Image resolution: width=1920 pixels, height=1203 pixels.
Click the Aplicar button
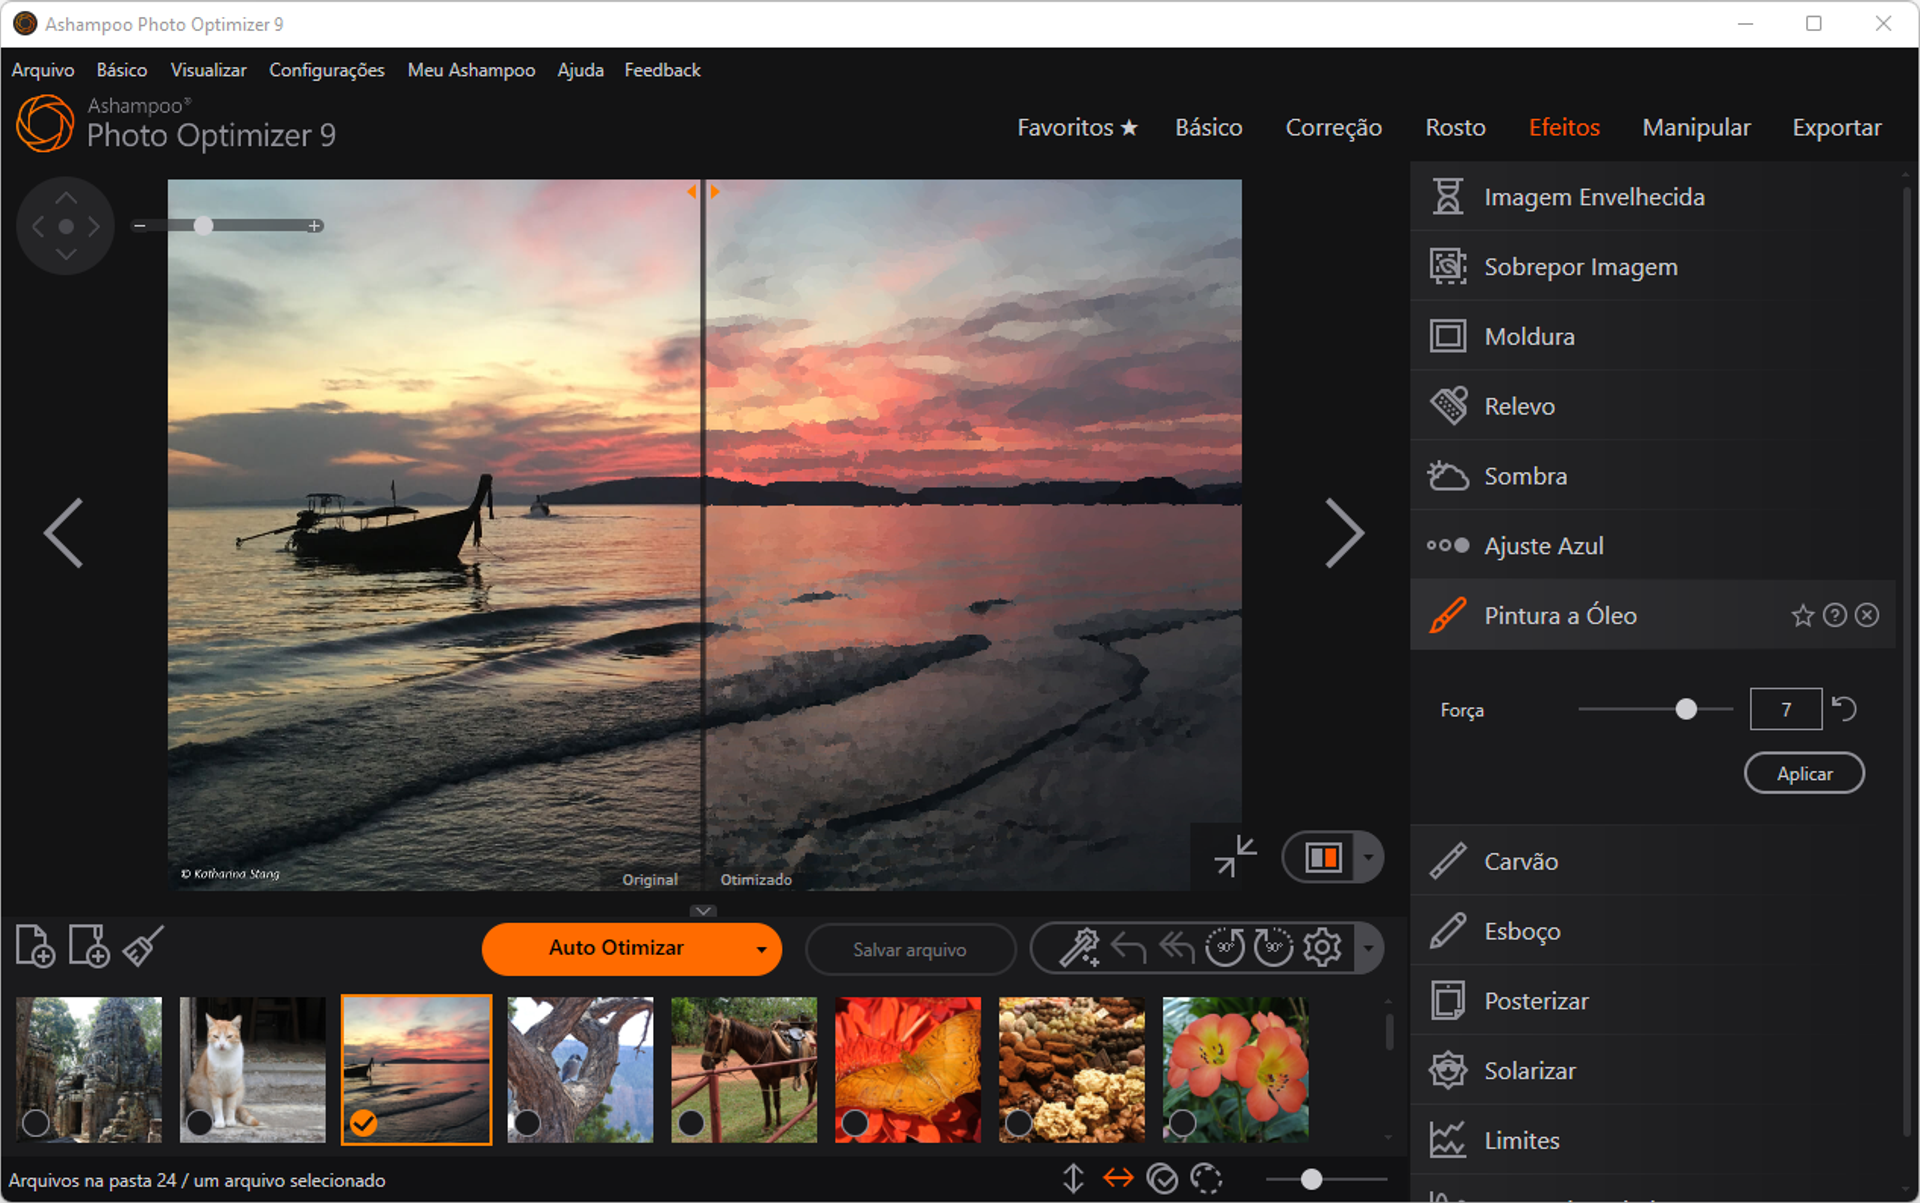coord(1804,772)
